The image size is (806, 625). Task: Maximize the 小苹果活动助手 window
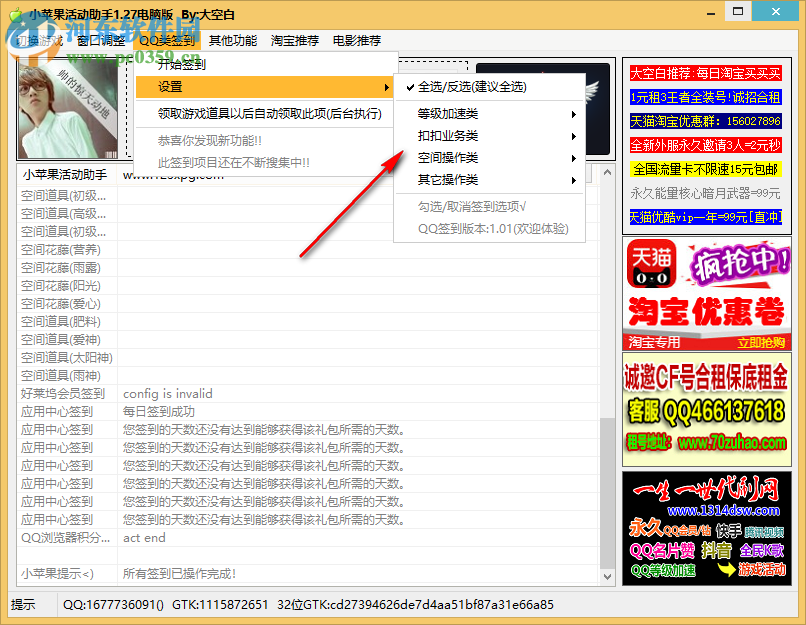[738, 11]
